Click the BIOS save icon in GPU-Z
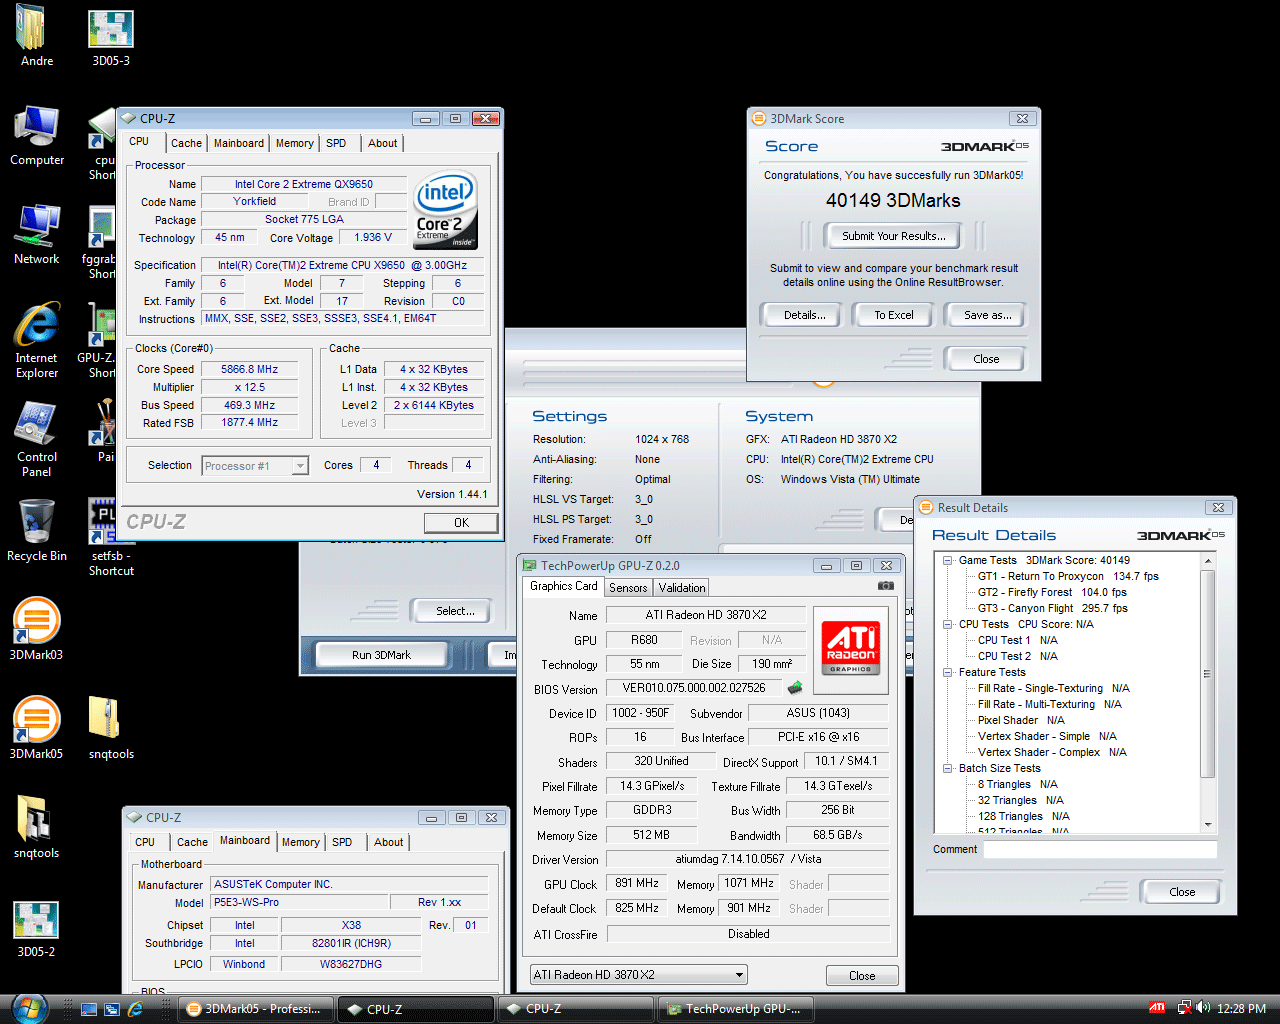Viewport: 1280px width, 1024px height. point(795,688)
